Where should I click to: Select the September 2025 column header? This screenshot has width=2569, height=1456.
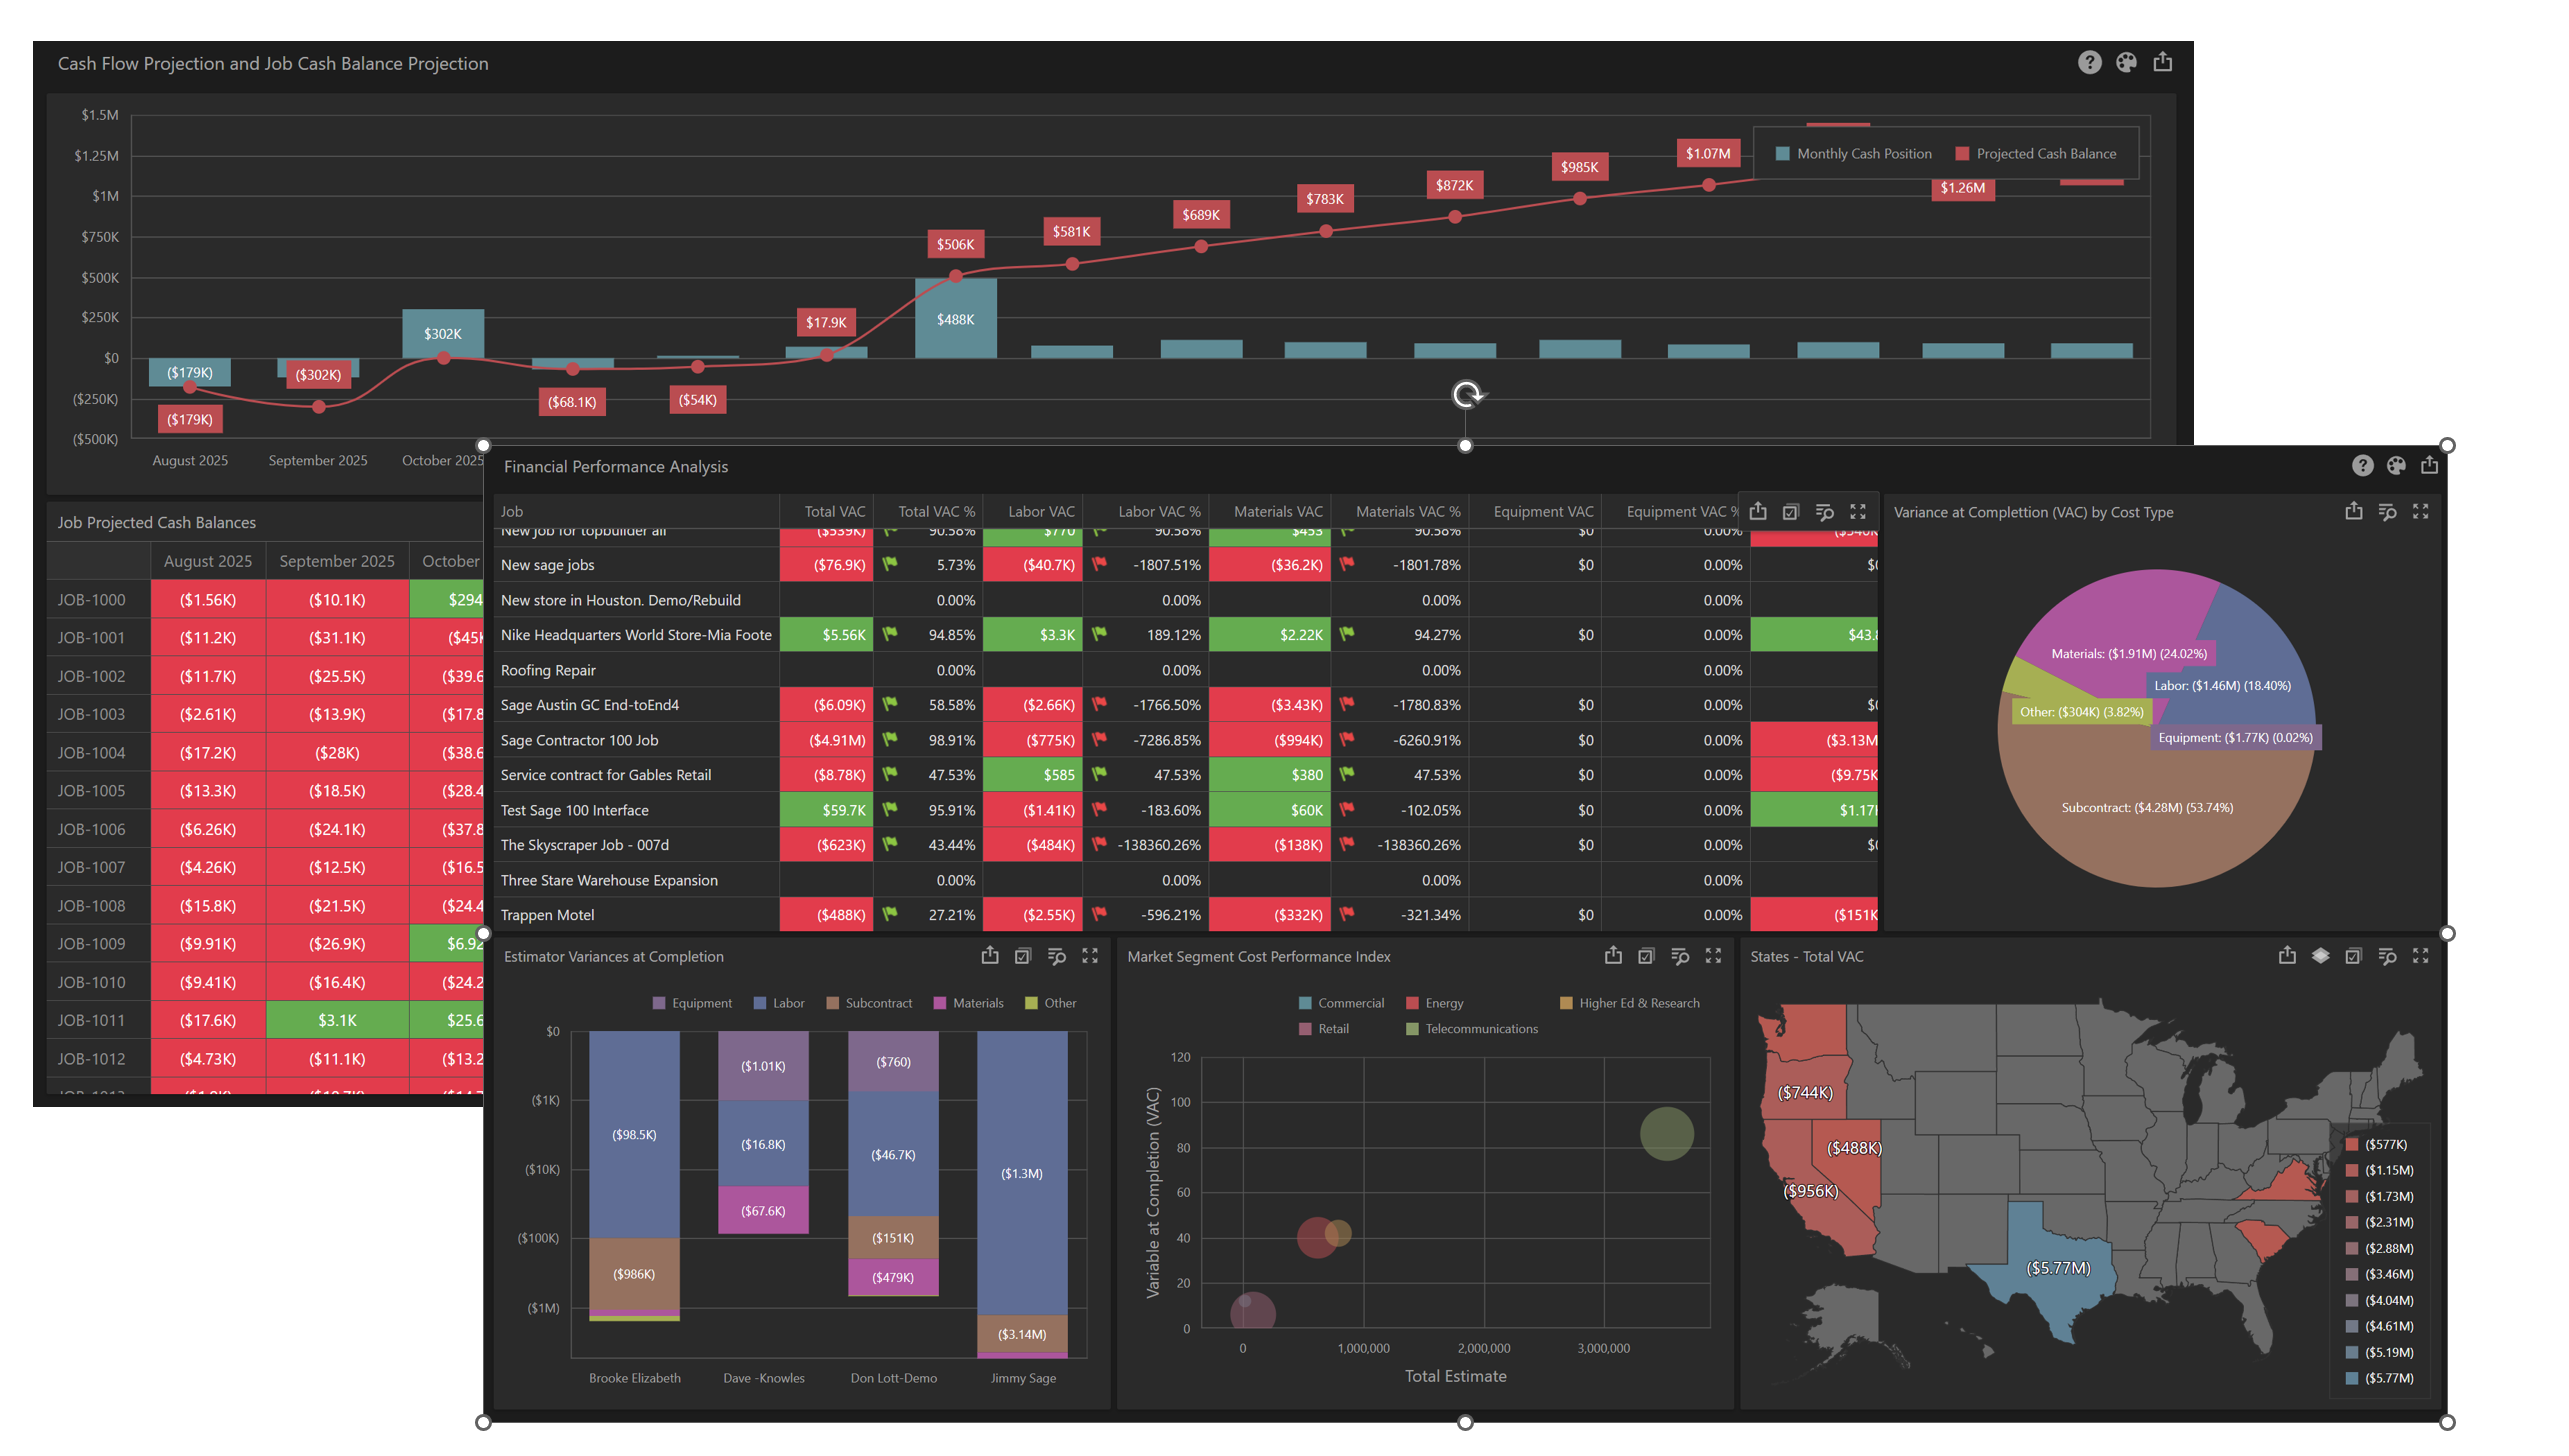(x=337, y=561)
